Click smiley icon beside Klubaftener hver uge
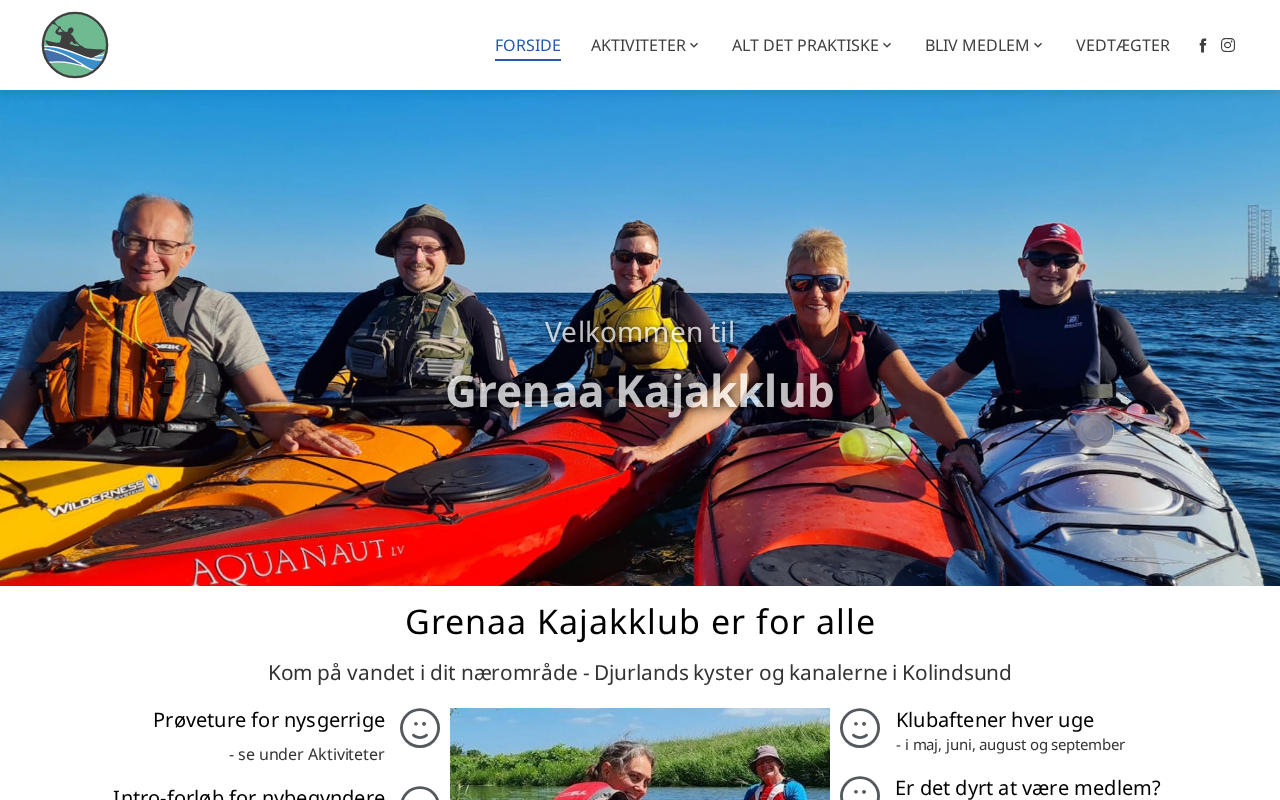 860,728
